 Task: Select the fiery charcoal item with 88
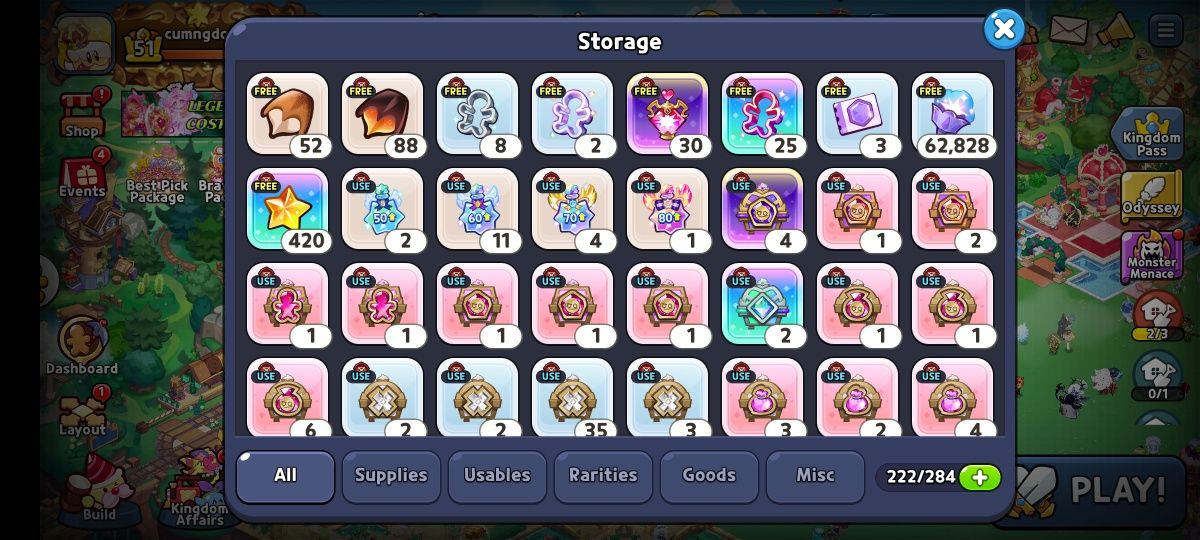382,114
